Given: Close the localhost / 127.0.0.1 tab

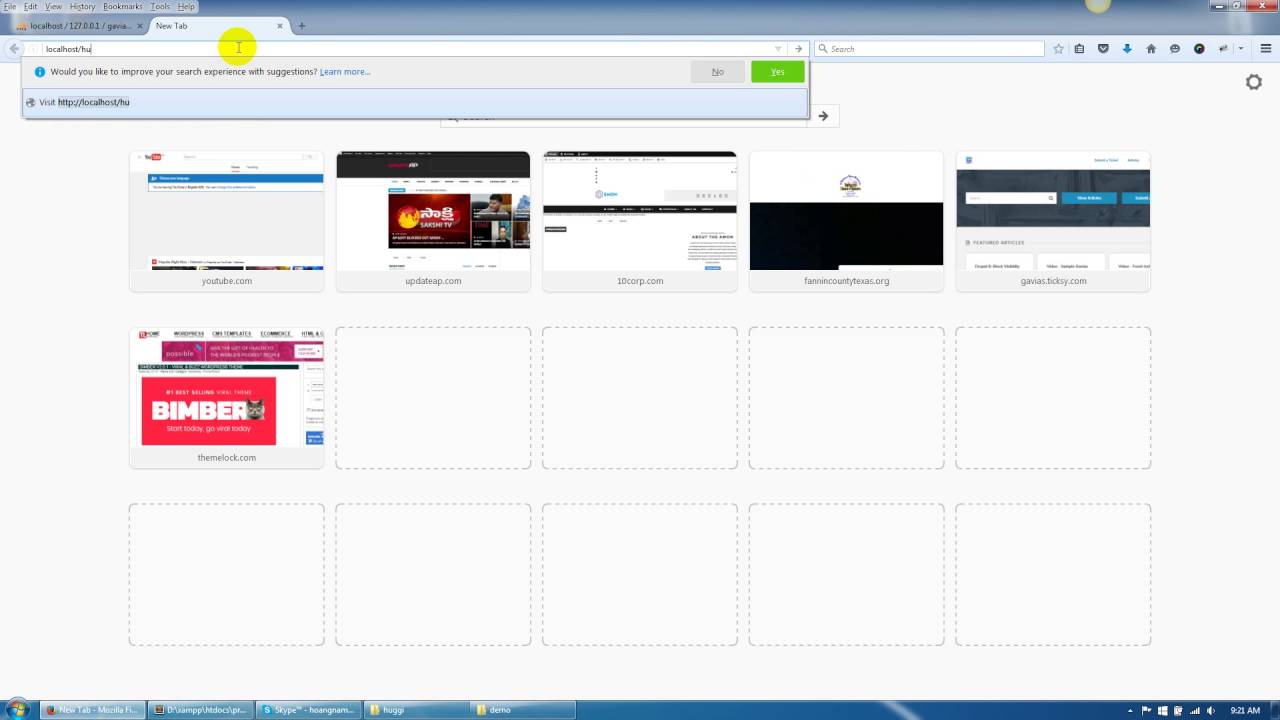Looking at the screenshot, I should [139, 26].
